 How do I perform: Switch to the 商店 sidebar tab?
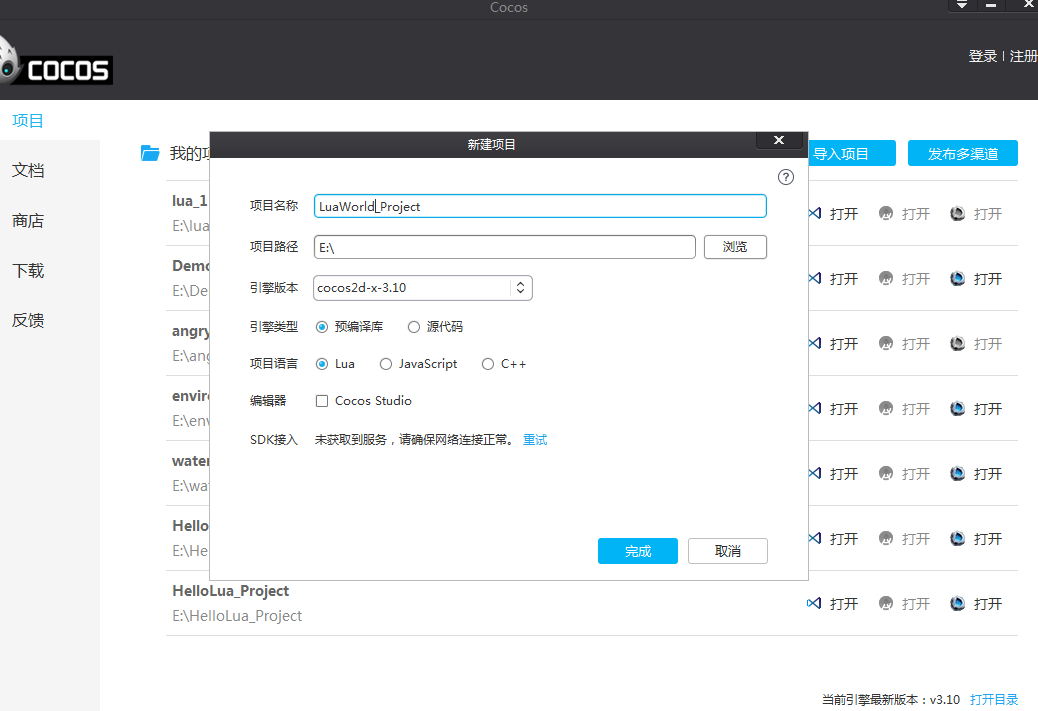tap(28, 220)
